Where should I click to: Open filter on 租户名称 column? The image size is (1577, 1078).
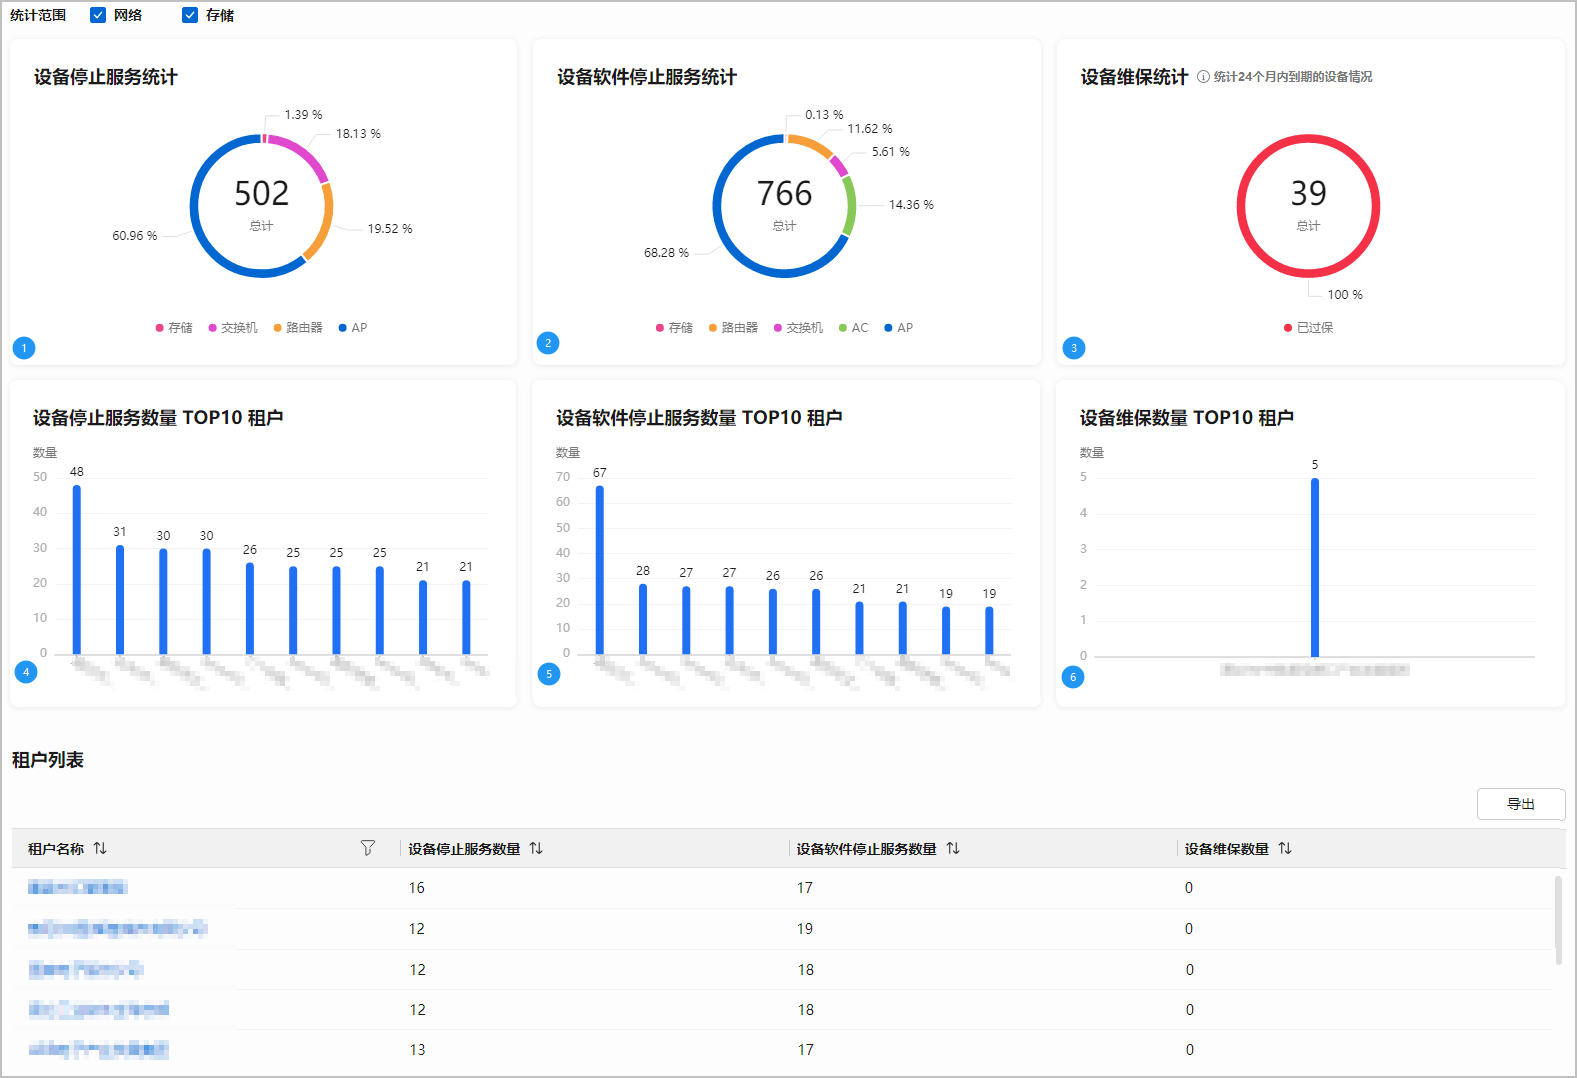pos(368,848)
